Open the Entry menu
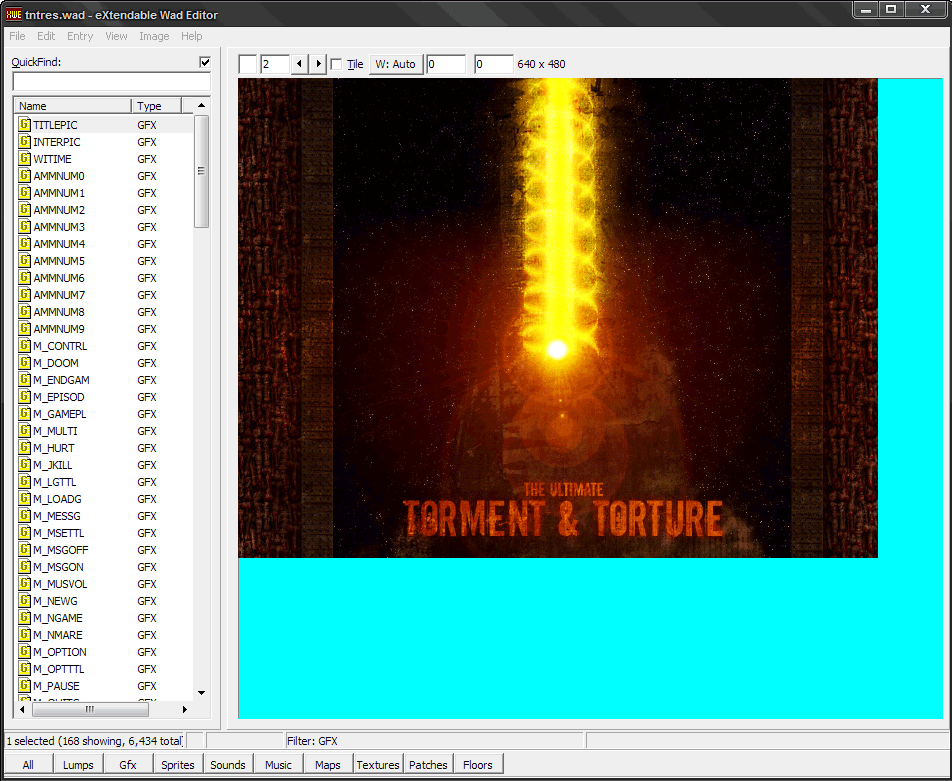This screenshot has width=952, height=781. tap(80, 36)
